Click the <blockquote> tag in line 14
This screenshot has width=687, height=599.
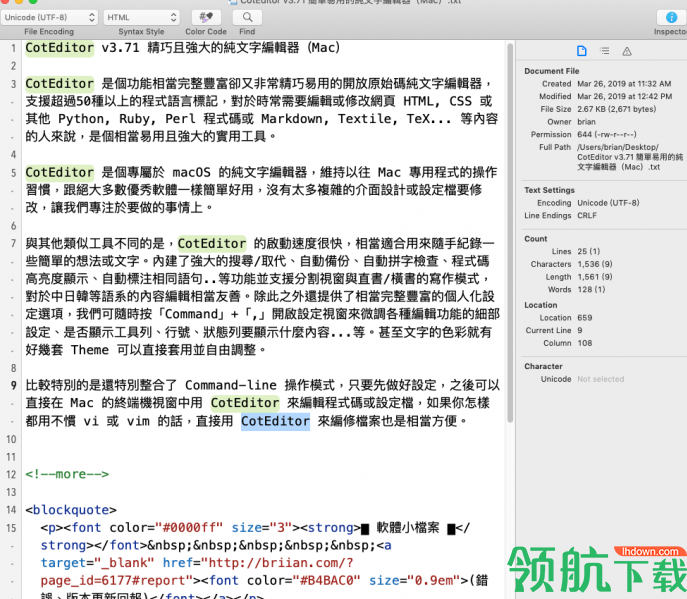tap(71, 510)
